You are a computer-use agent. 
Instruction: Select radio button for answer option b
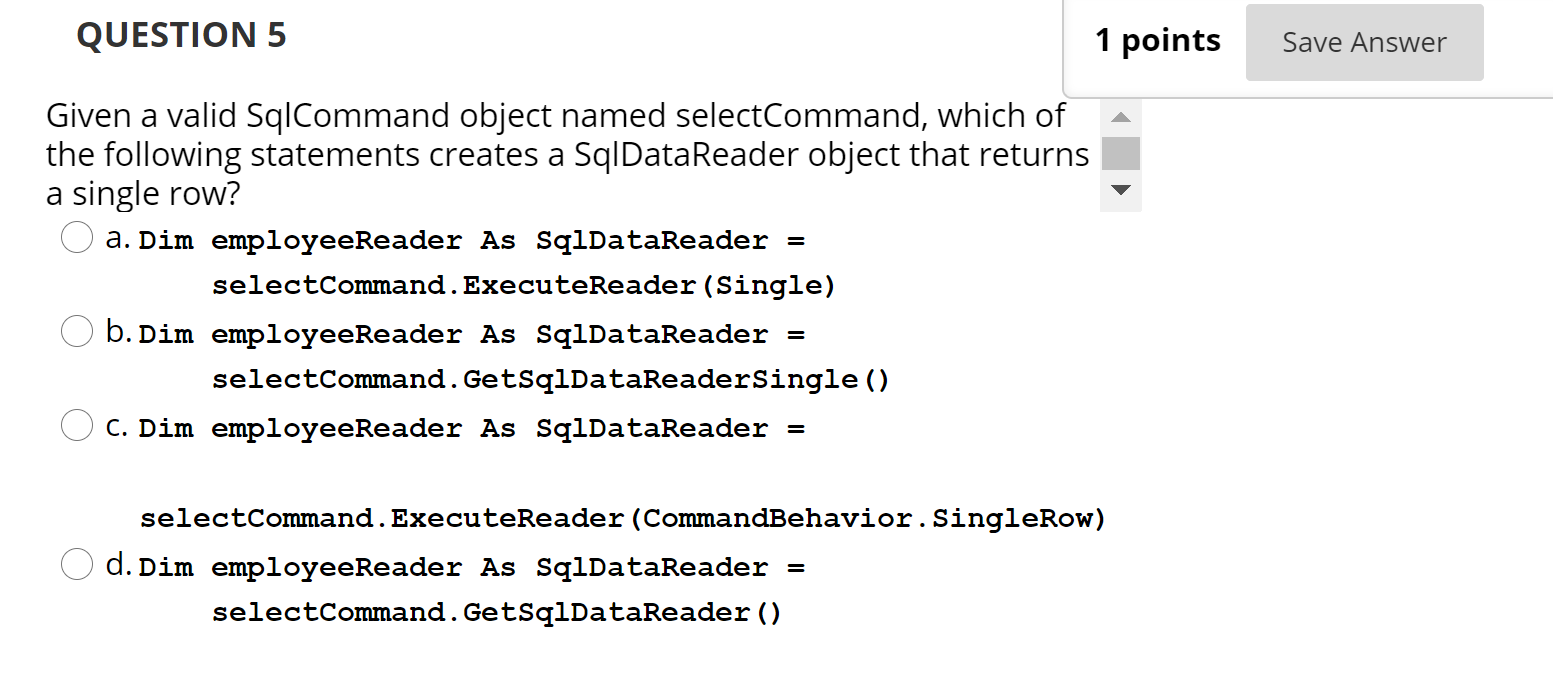[77, 331]
